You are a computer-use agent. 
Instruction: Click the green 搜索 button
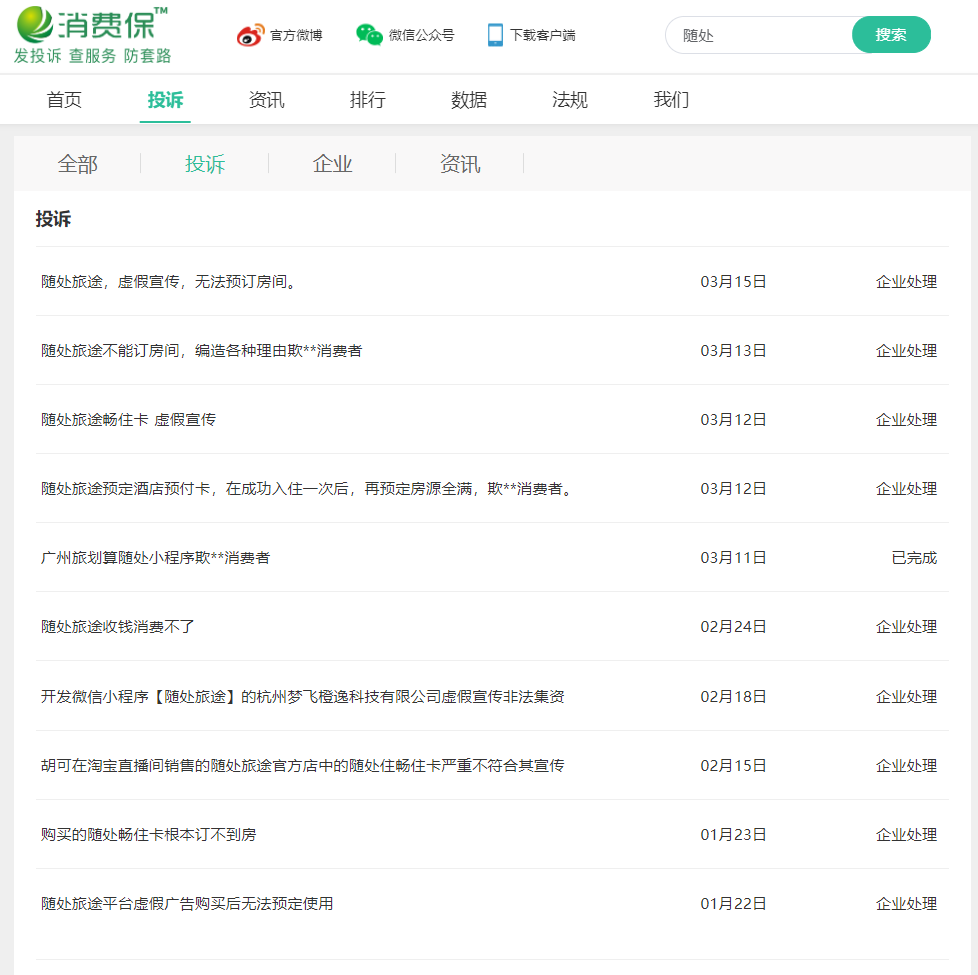click(891, 35)
